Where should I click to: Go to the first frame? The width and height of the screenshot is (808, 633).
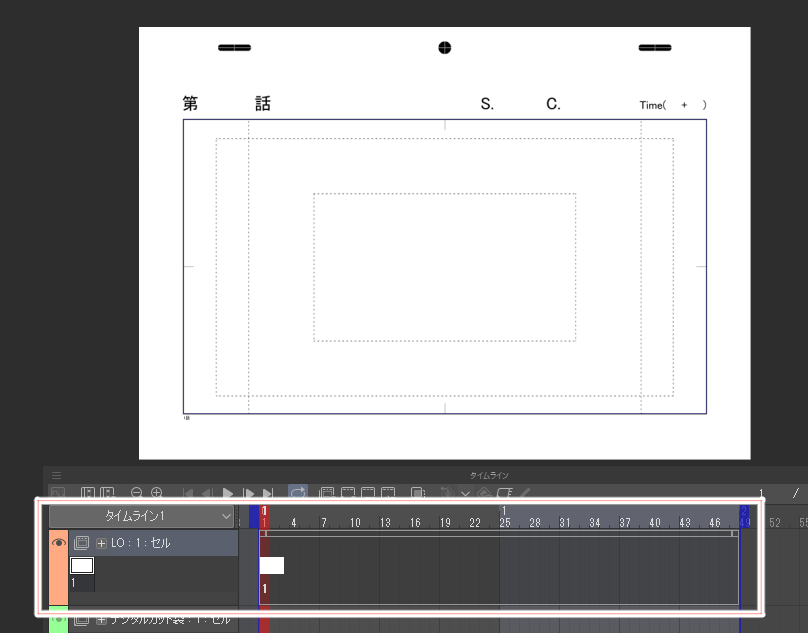[x=188, y=493]
